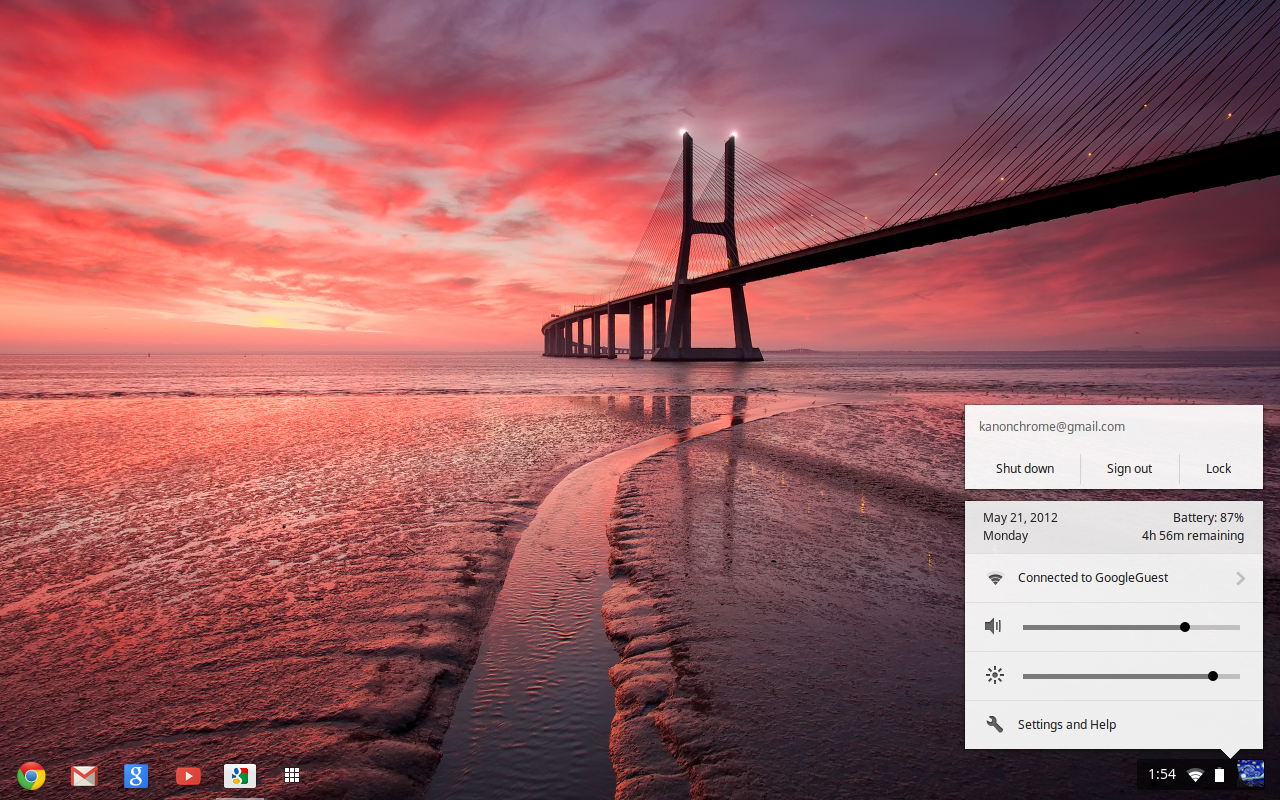Open the multicolored Google+ shelf icon
The width and height of the screenshot is (1280, 800).
coord(240,775)
